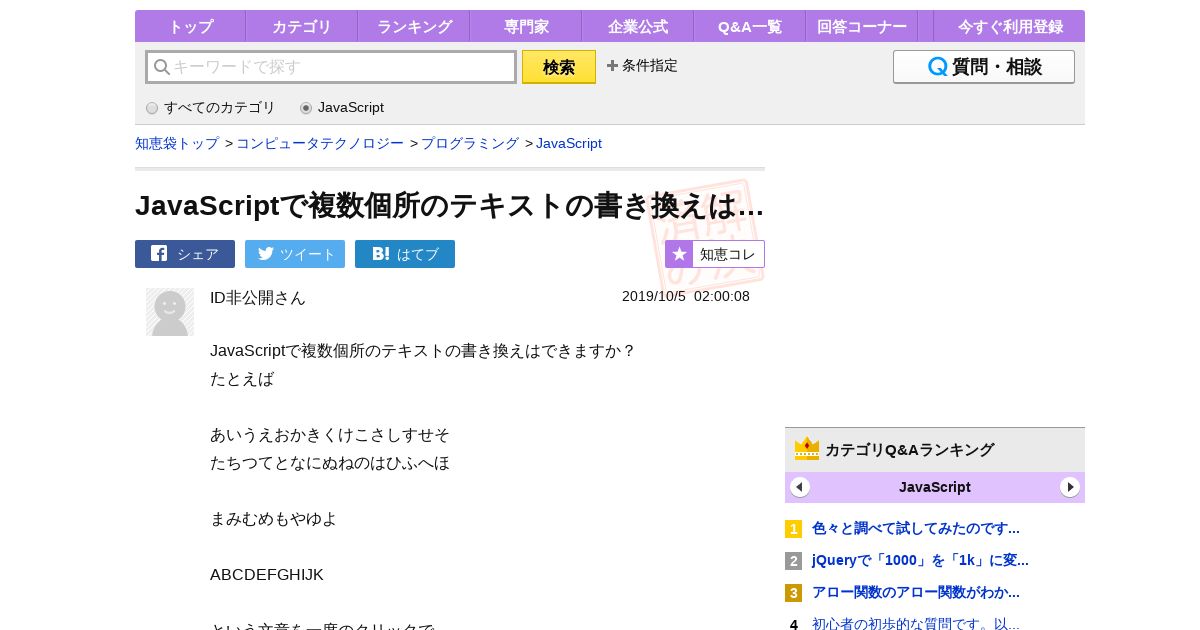Image resolution: width=1200 pixels, height=630 pixels.
Task: Open the 専門家 tab
Action: [526, 27]
